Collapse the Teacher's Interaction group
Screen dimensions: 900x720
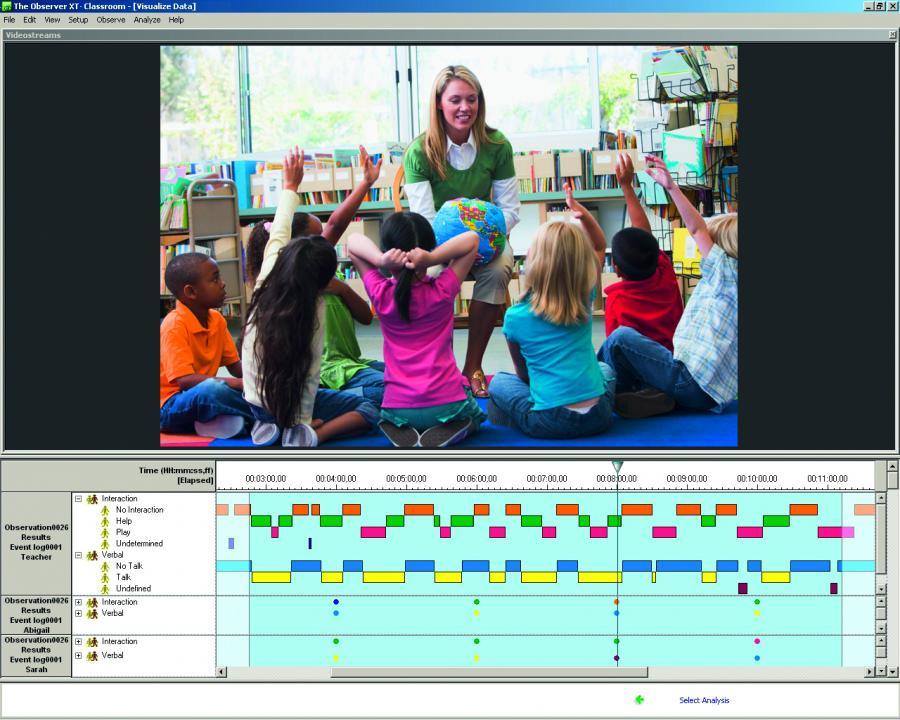[79, 499]
